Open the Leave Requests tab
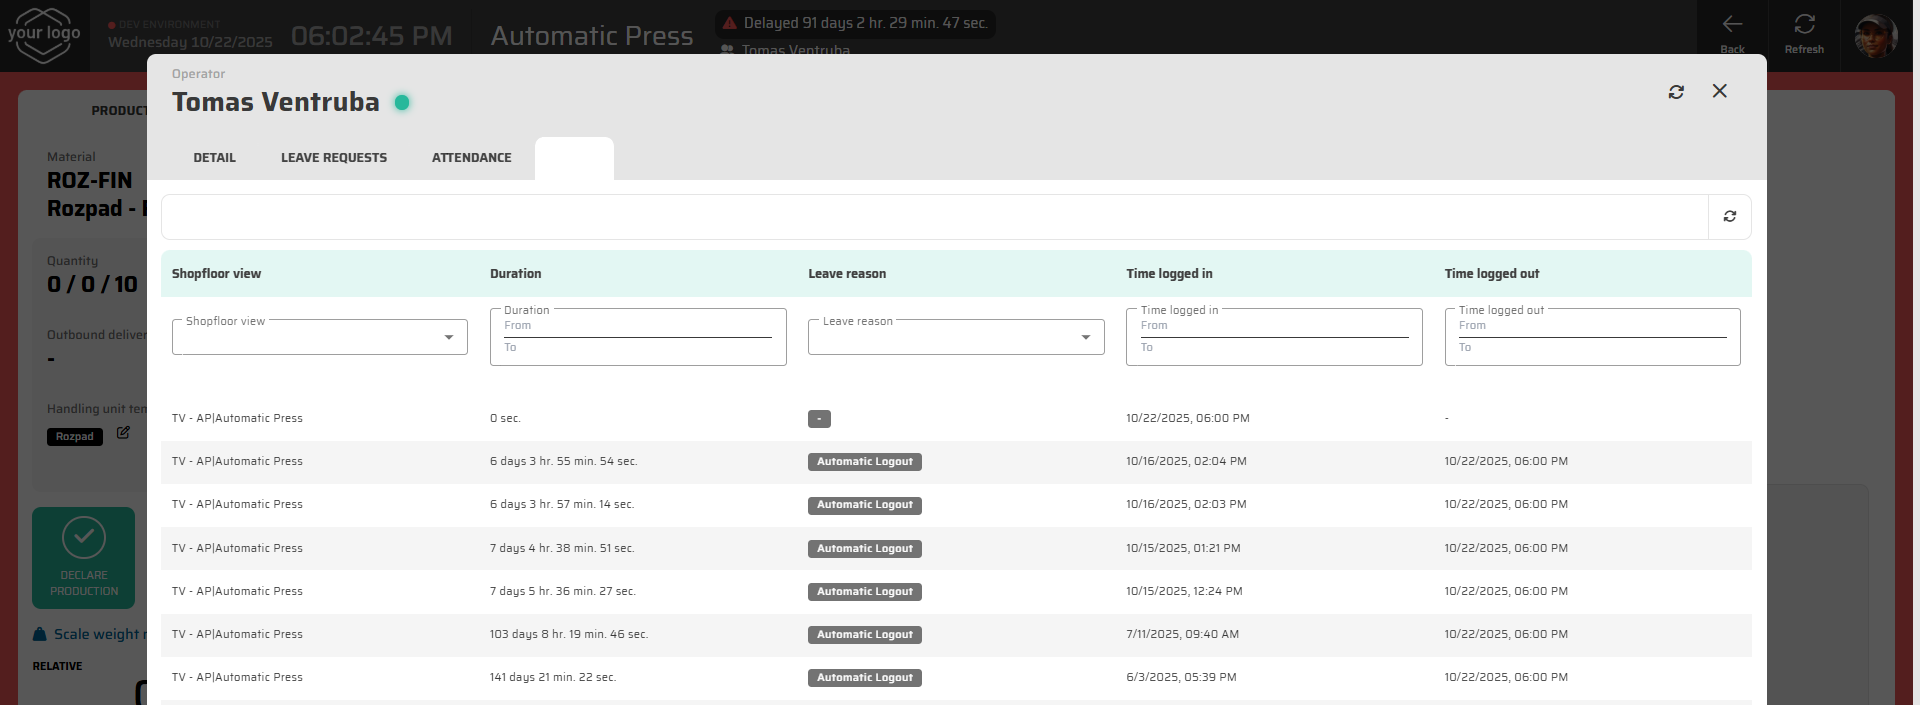1920x705 pixels. tap(333, 158)
